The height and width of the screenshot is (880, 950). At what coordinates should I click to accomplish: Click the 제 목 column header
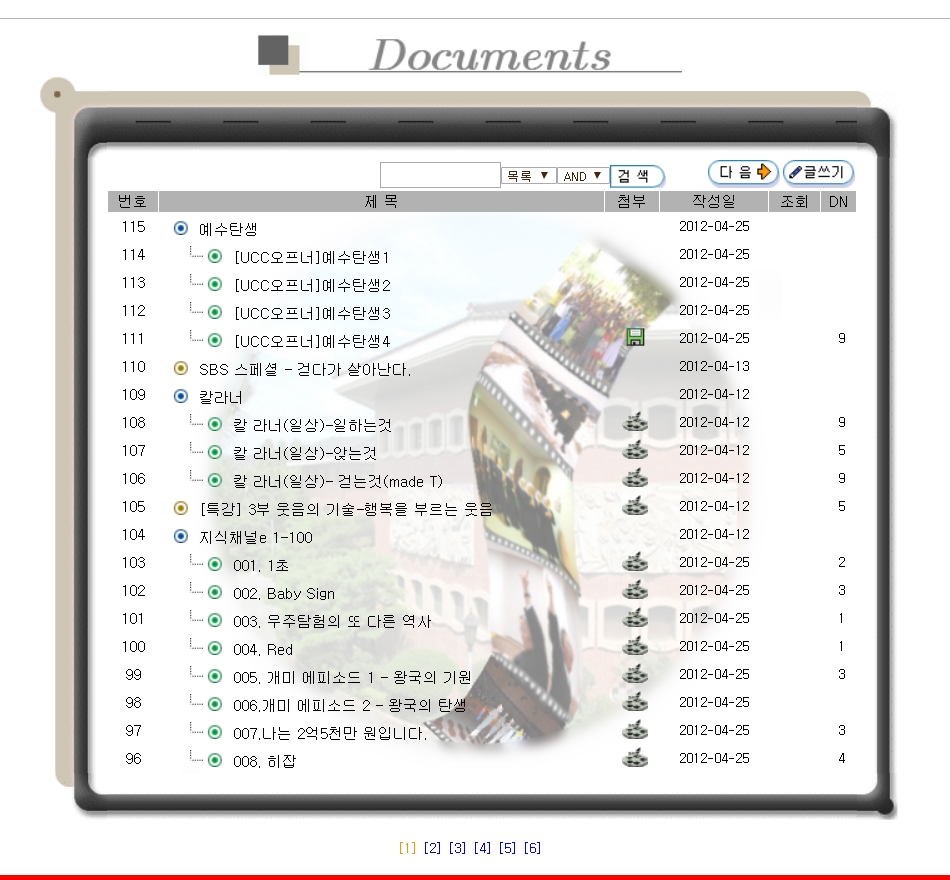[x=381, y=201]
